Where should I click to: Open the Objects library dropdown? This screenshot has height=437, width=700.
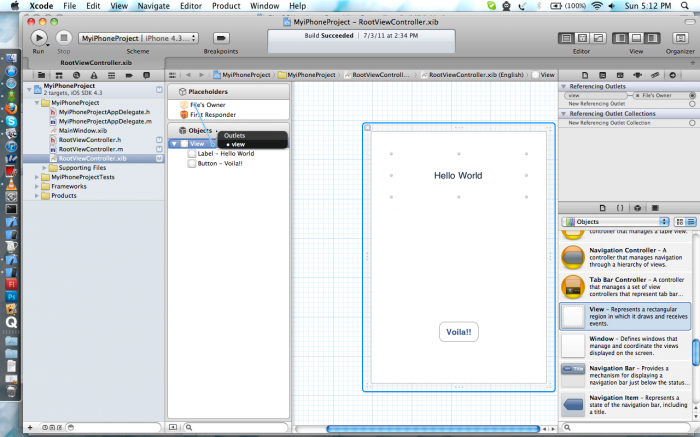[x=615, y=222]
